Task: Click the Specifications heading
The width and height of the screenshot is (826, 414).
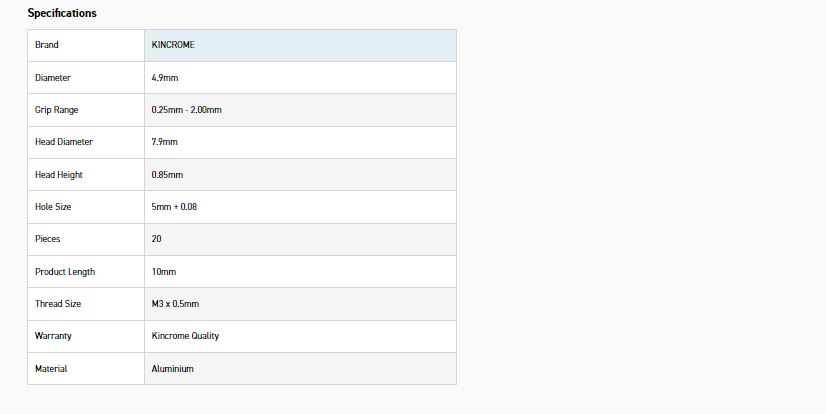Action: coord(62,13)
